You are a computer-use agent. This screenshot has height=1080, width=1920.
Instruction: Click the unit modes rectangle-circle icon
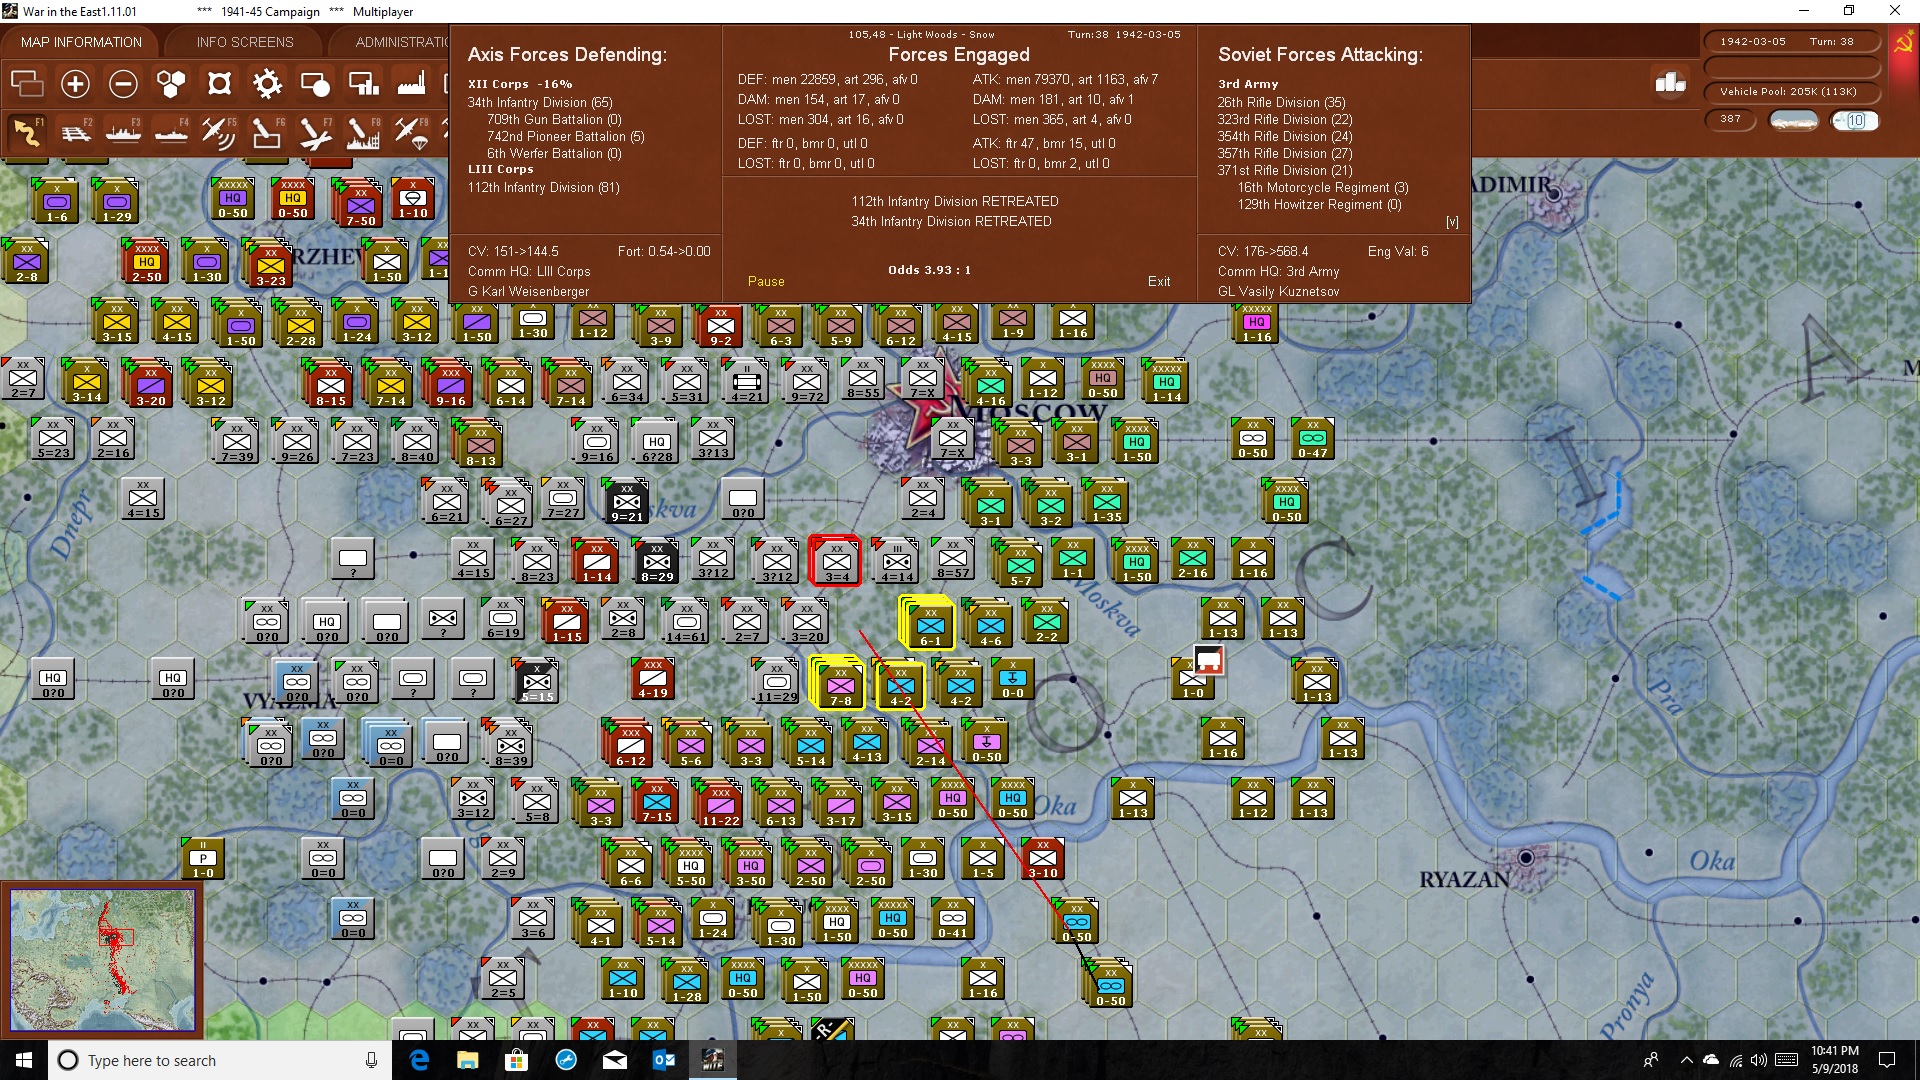315,84
